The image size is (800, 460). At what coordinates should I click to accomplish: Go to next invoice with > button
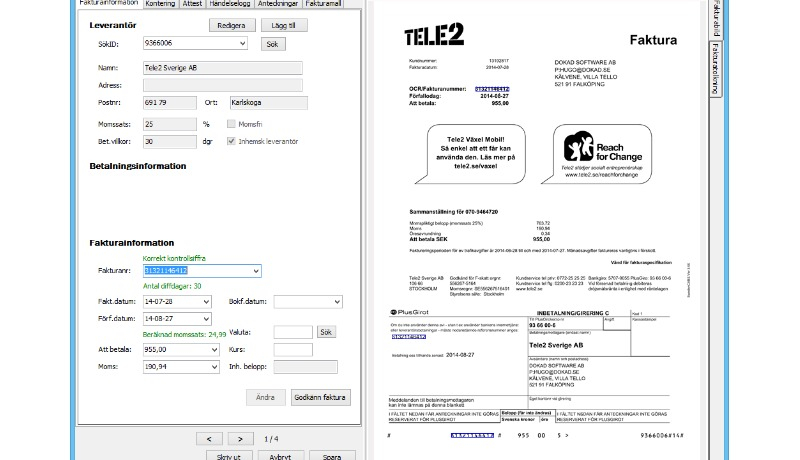[x=240, y=439]
